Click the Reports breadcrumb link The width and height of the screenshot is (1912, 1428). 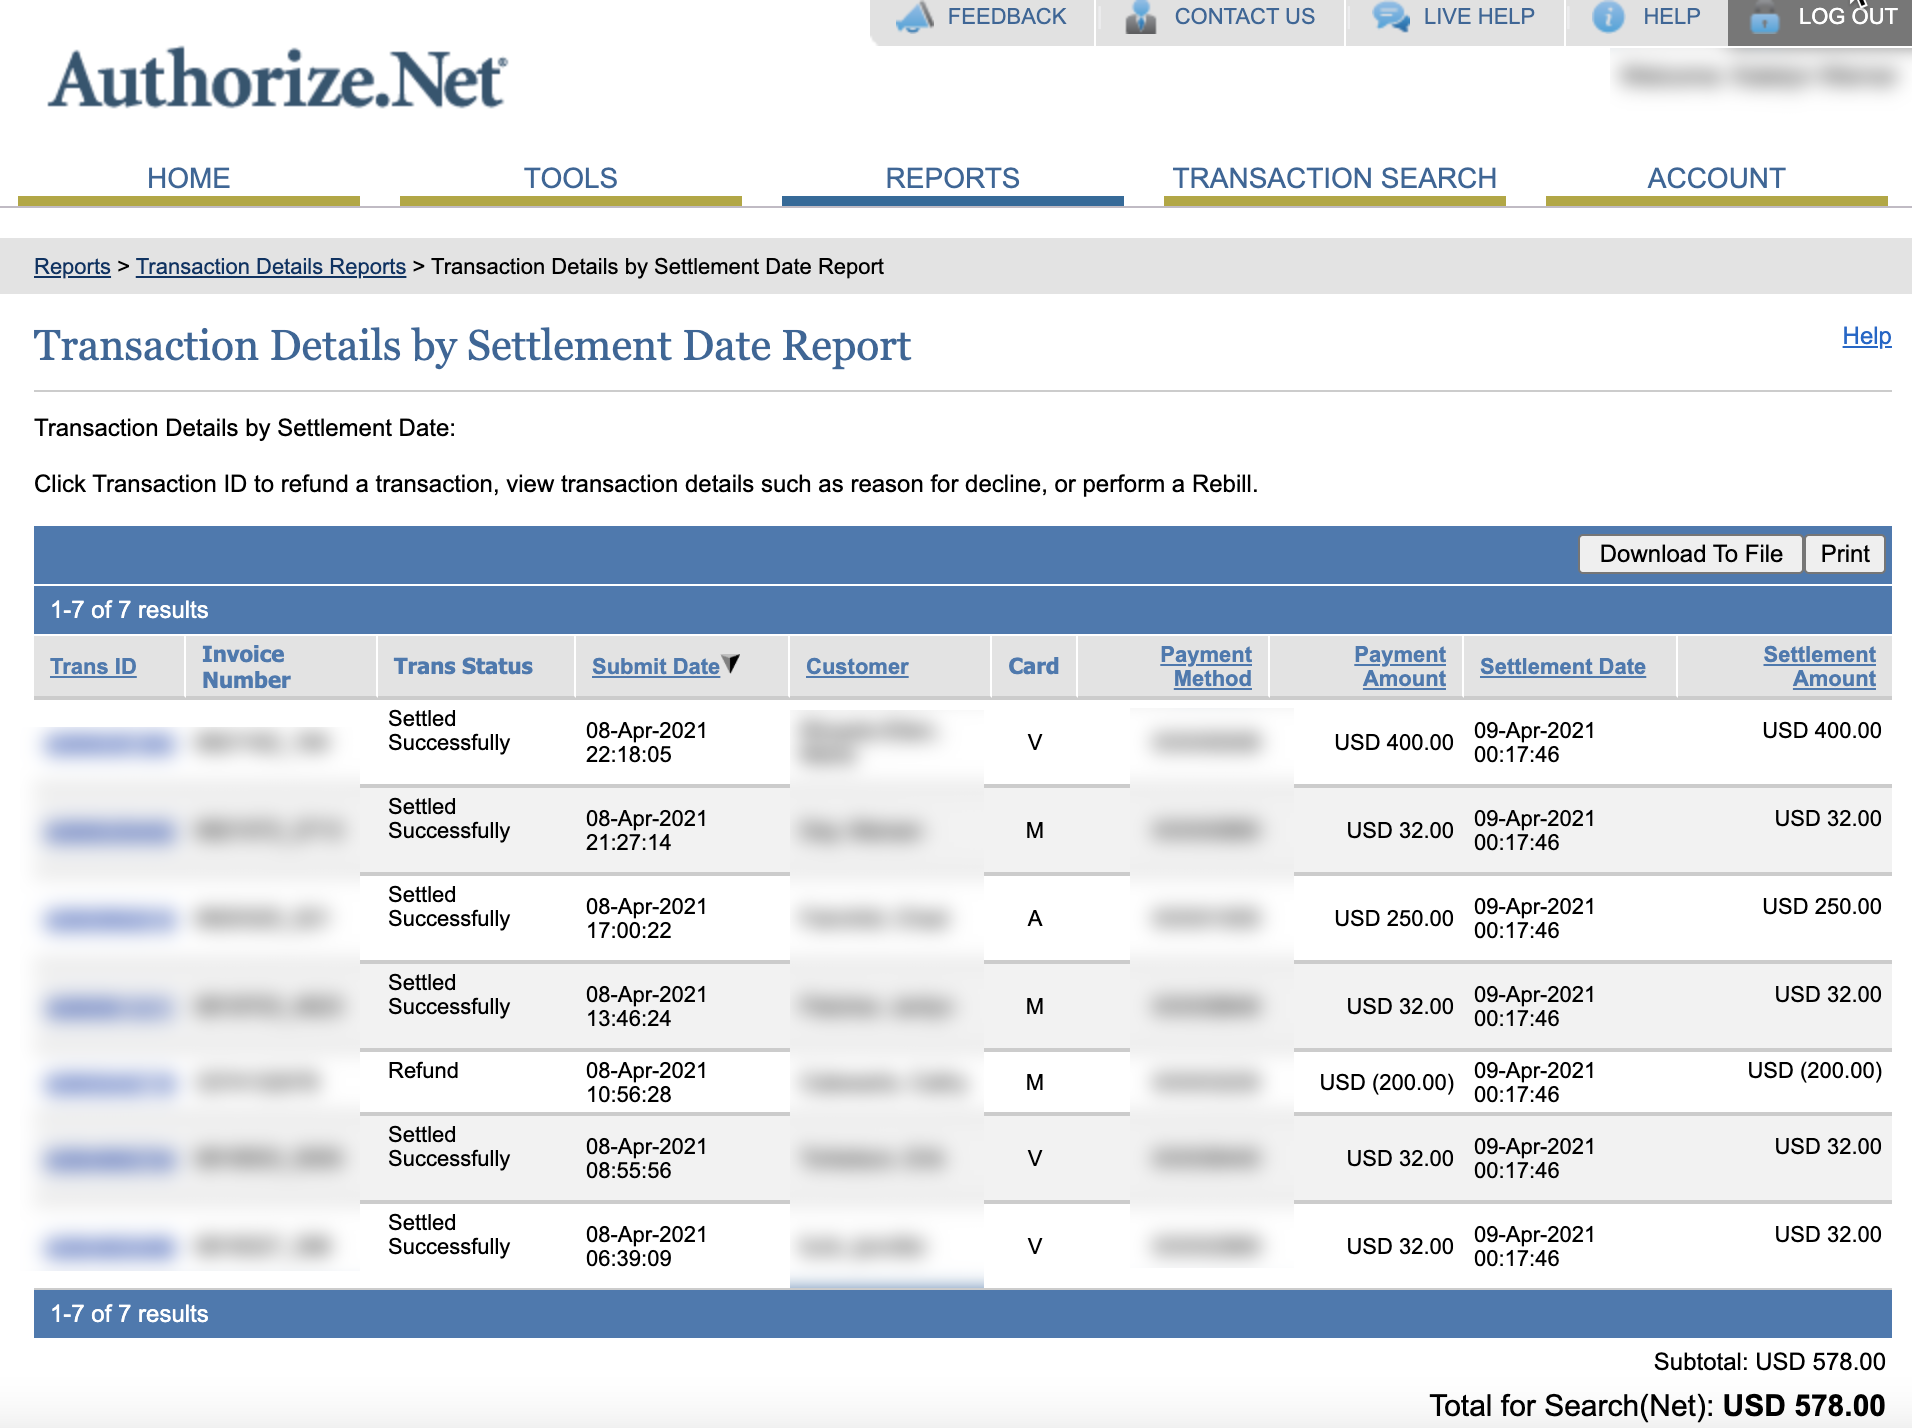coord(72,267)
